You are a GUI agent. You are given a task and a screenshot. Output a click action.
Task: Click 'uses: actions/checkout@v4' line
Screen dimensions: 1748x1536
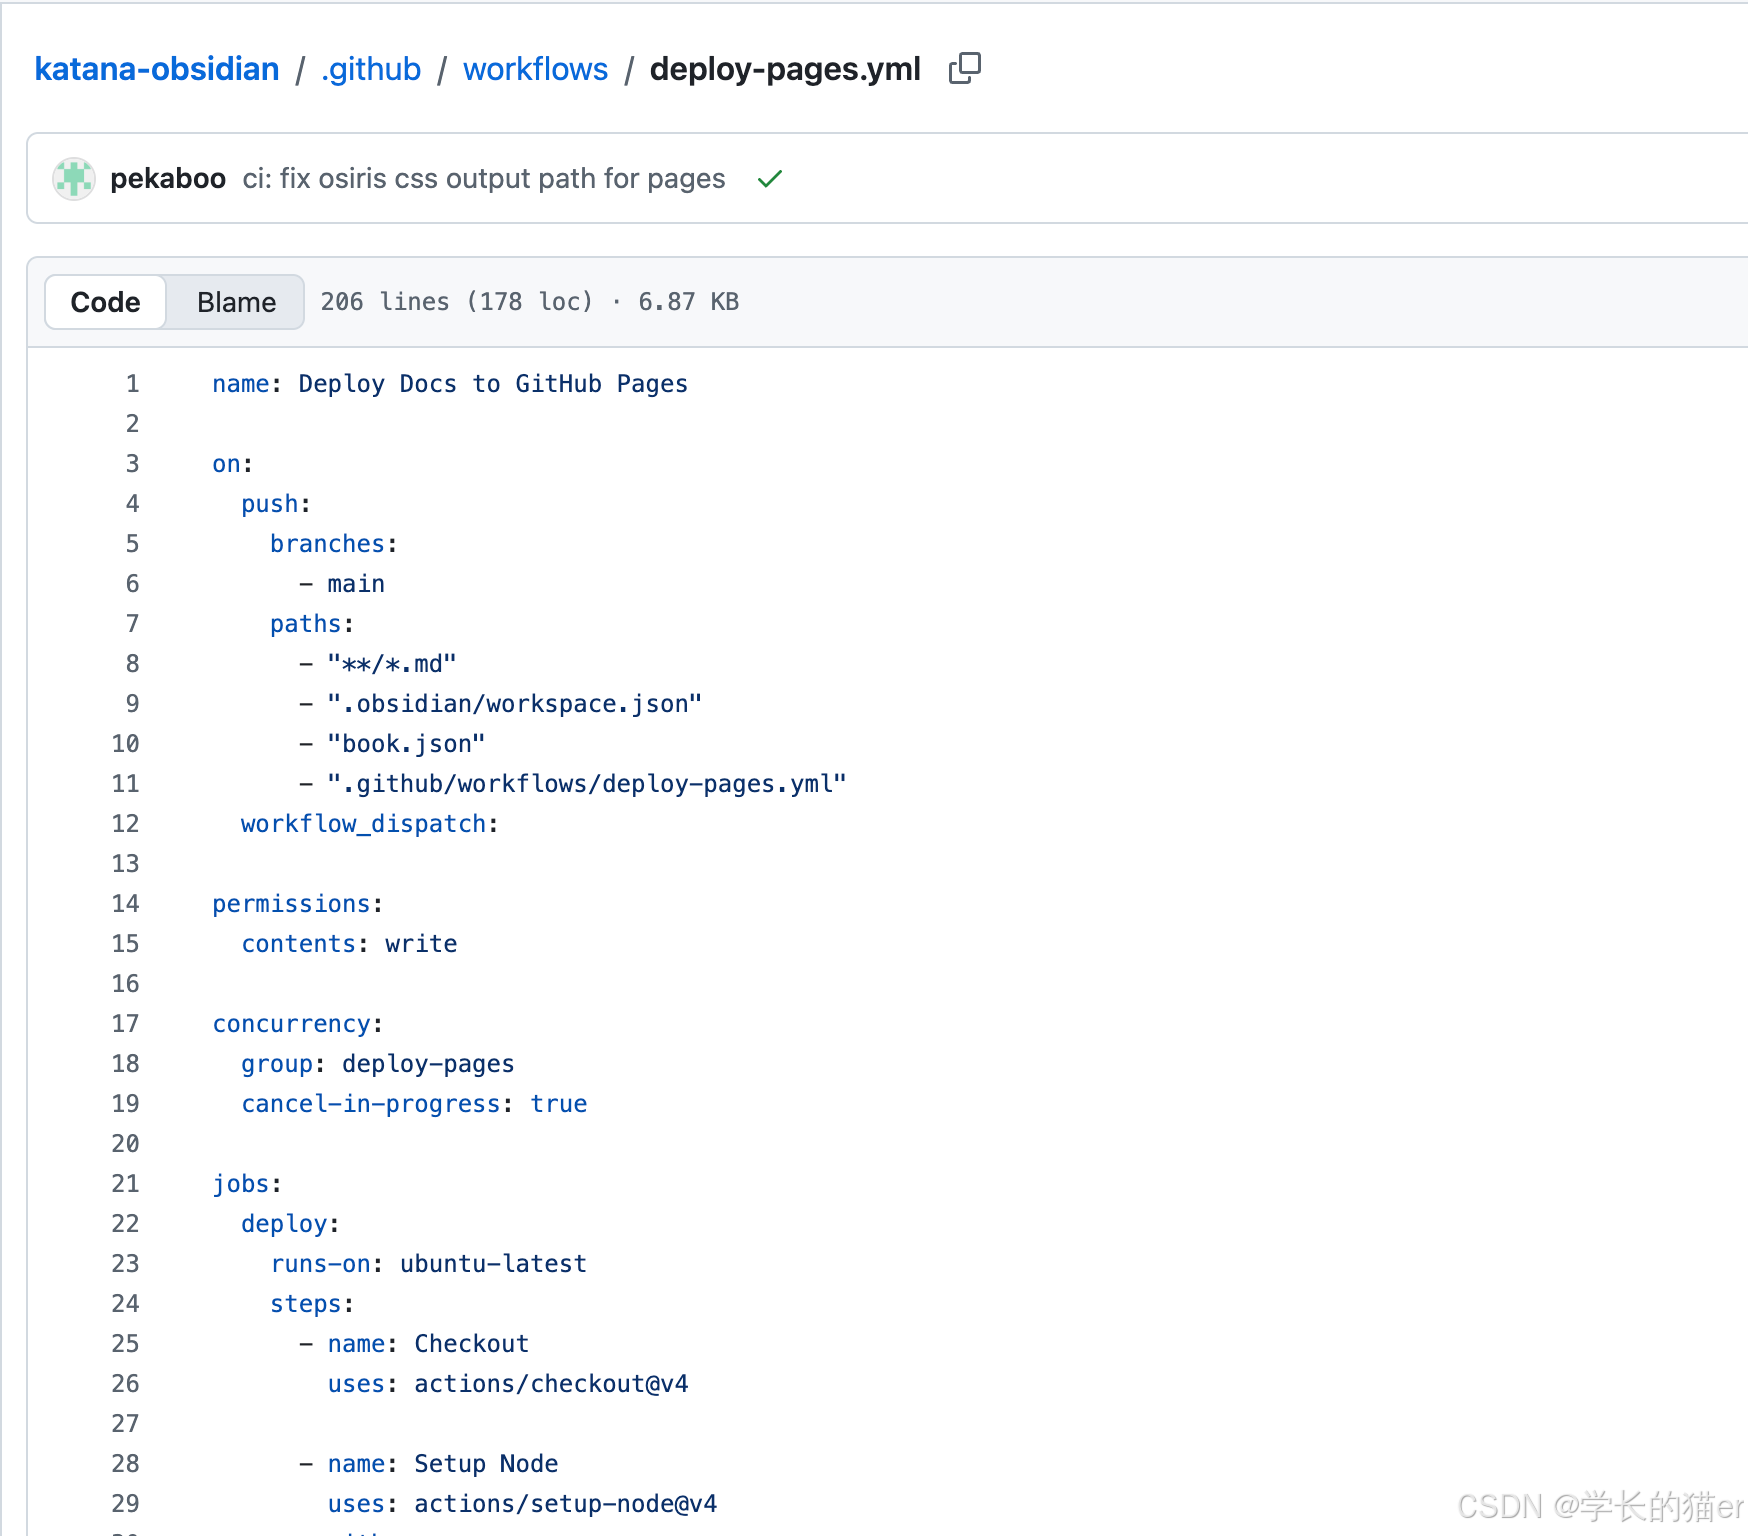pos(508,1384)
